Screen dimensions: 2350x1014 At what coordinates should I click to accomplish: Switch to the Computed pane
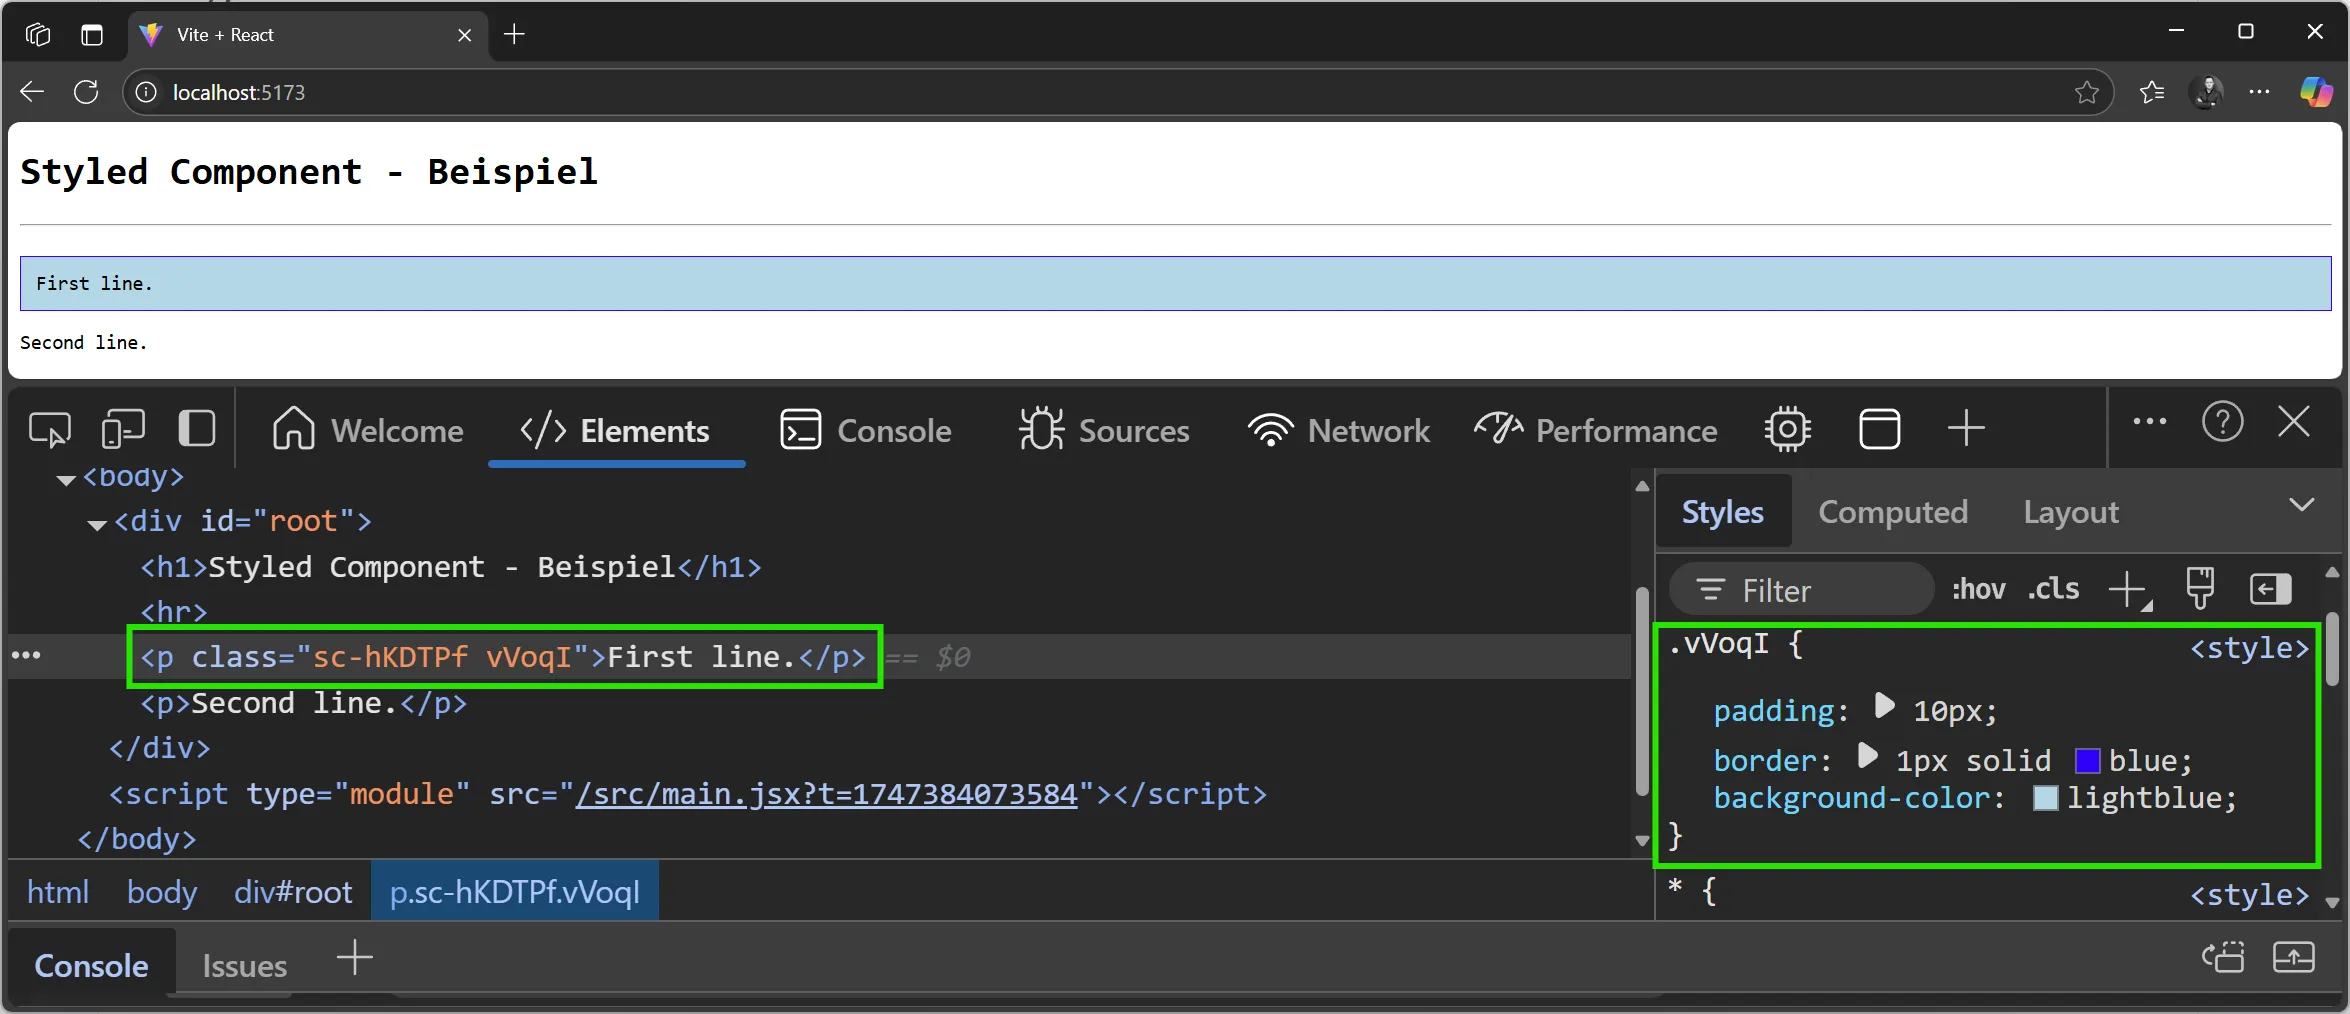pyautogui.click(x=1892, y=512)
